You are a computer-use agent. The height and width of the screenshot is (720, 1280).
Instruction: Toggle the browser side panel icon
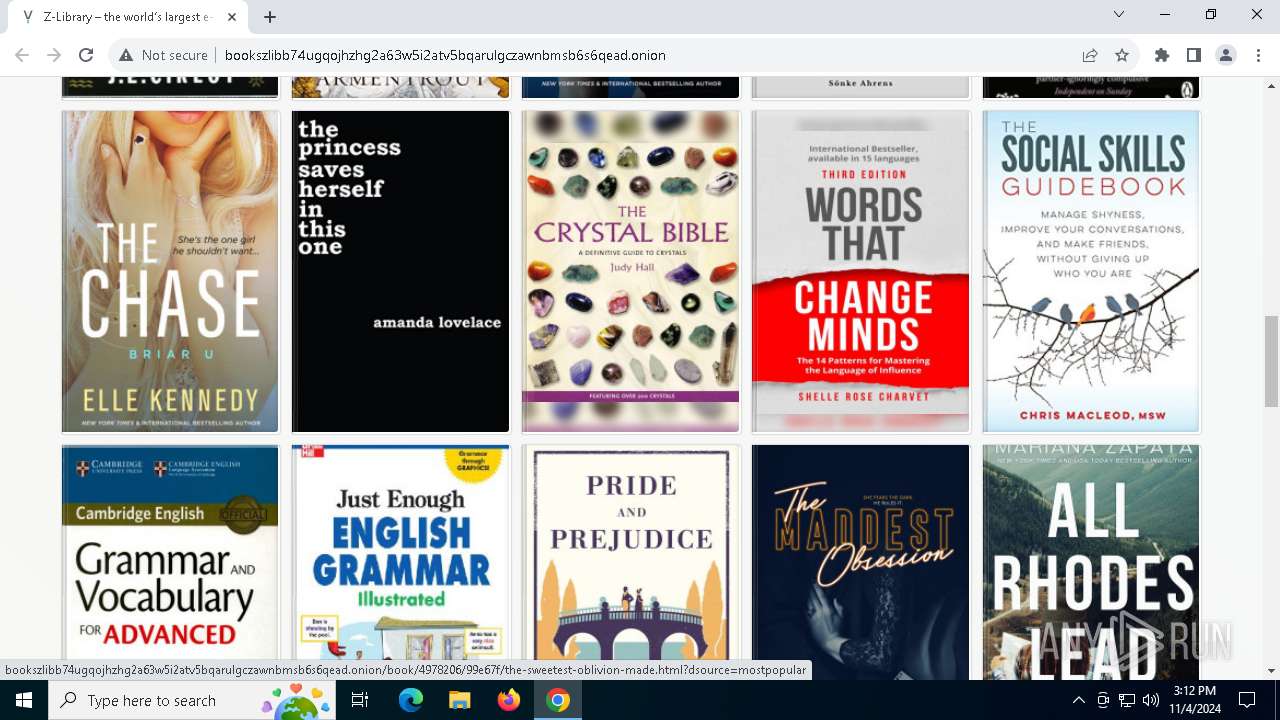(x=1194, y=55)
